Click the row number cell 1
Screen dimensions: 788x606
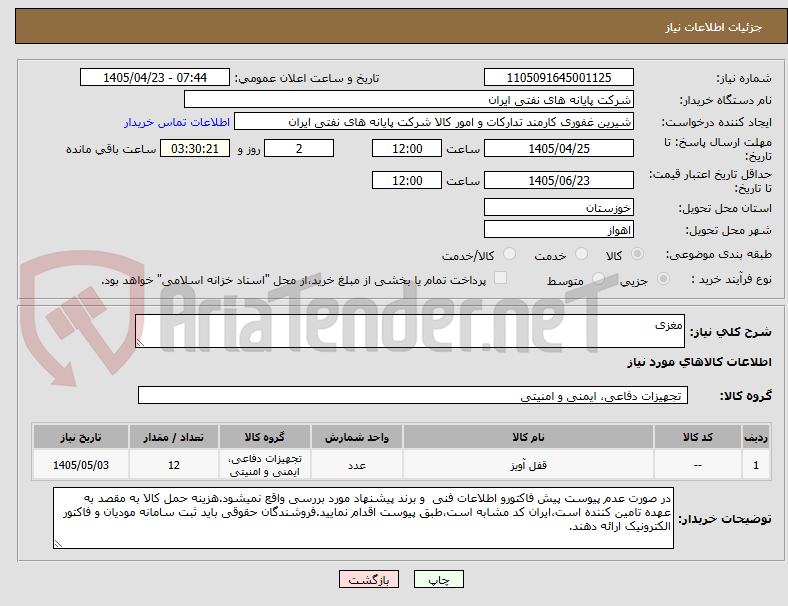click(756, 465)
